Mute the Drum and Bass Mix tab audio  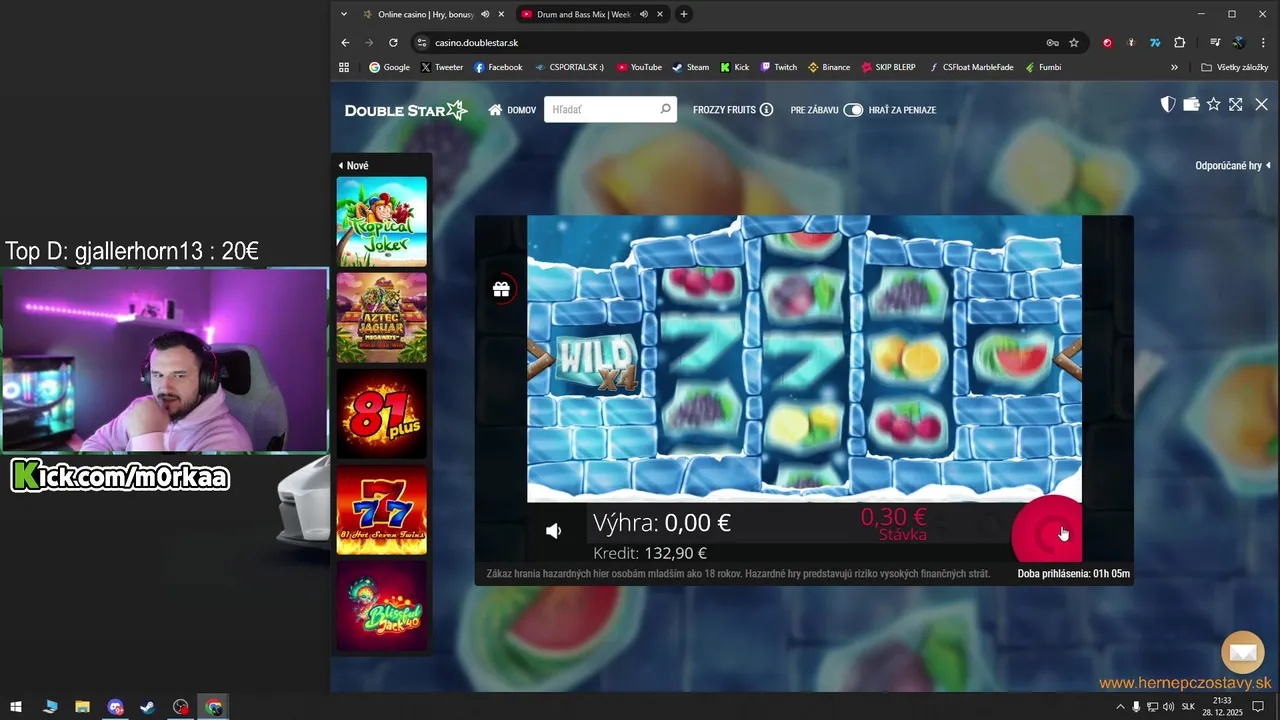(x=644, y=15)
